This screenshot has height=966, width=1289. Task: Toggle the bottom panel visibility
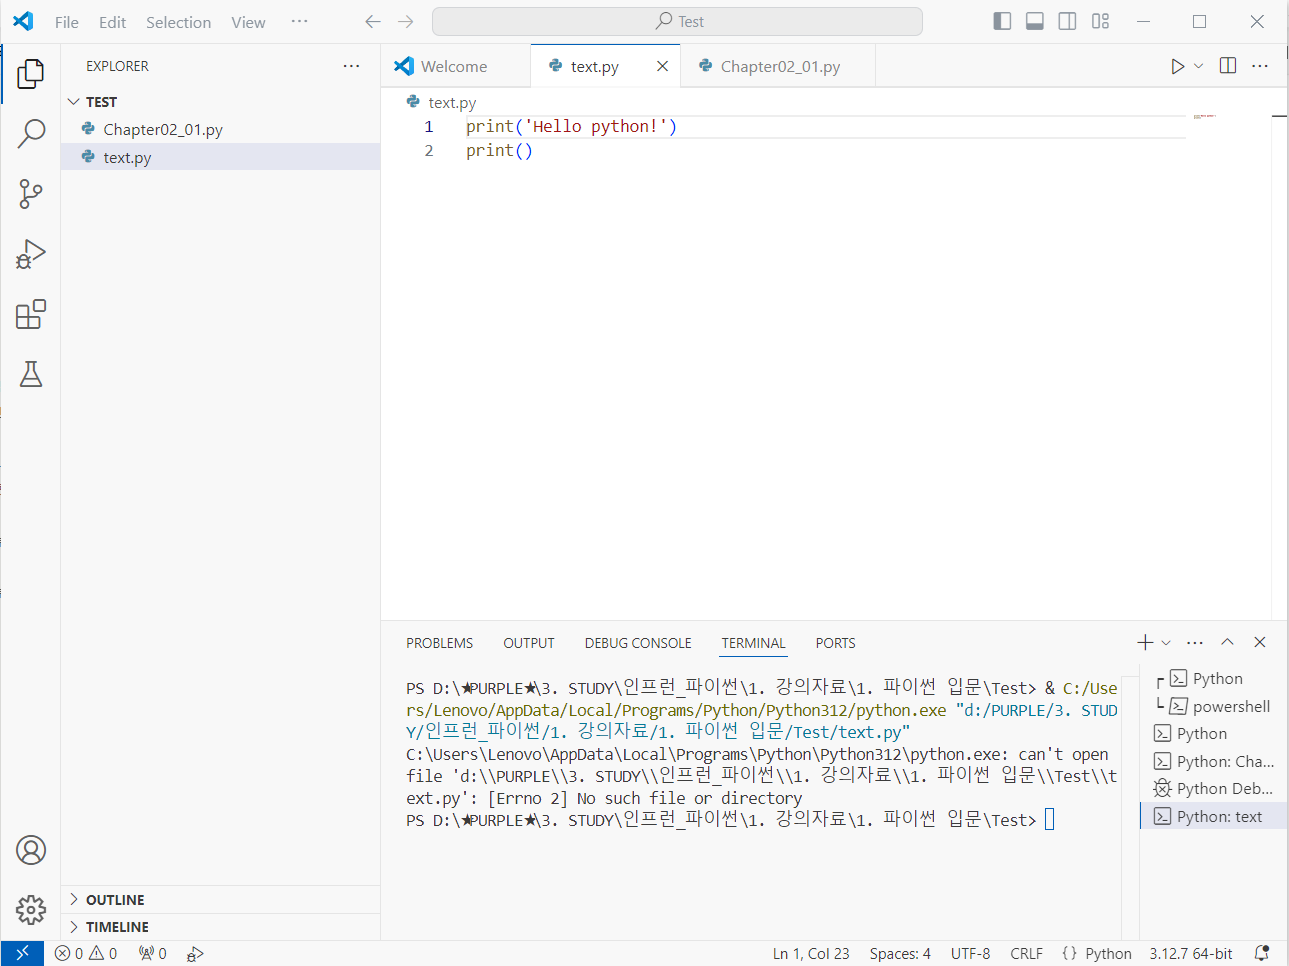(x=1035, y=21)
